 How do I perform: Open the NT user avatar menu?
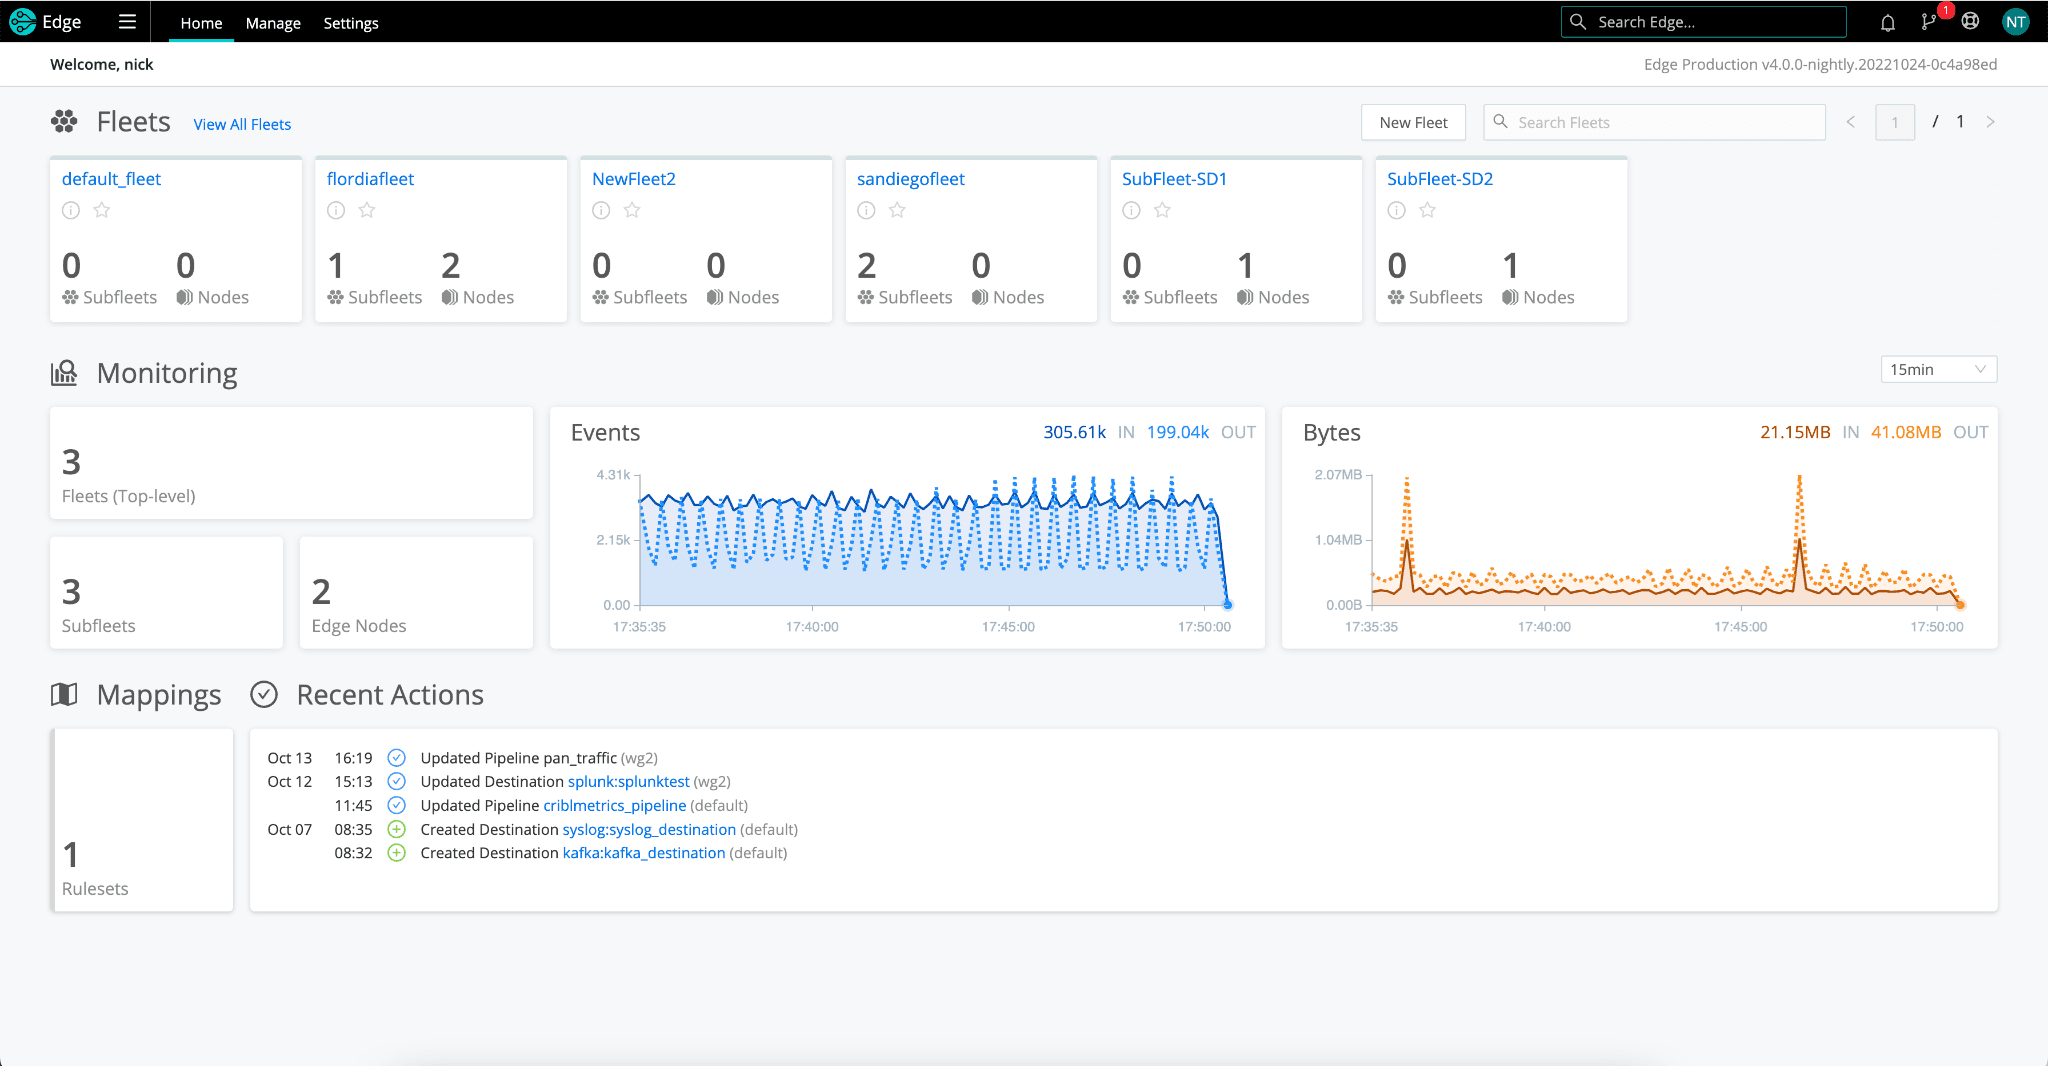click(x=2015, y=22)
